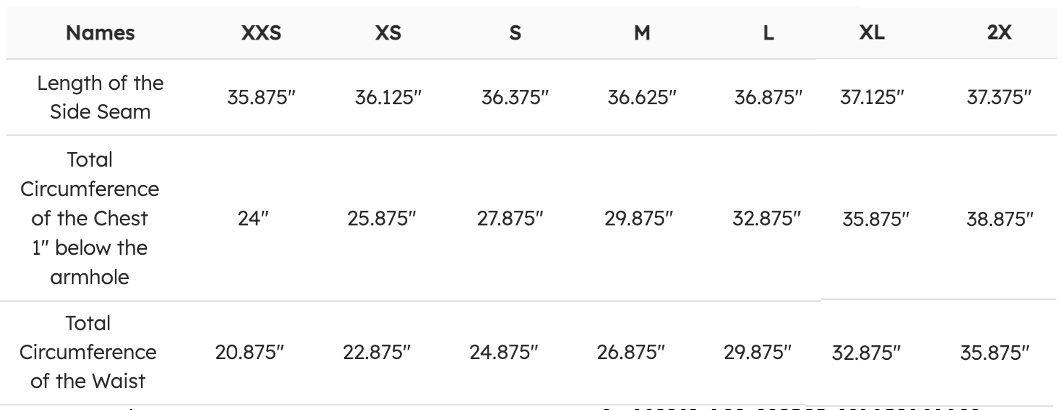Click the Total Circumference of the Waist label
1062x410 pixels.
100,352
